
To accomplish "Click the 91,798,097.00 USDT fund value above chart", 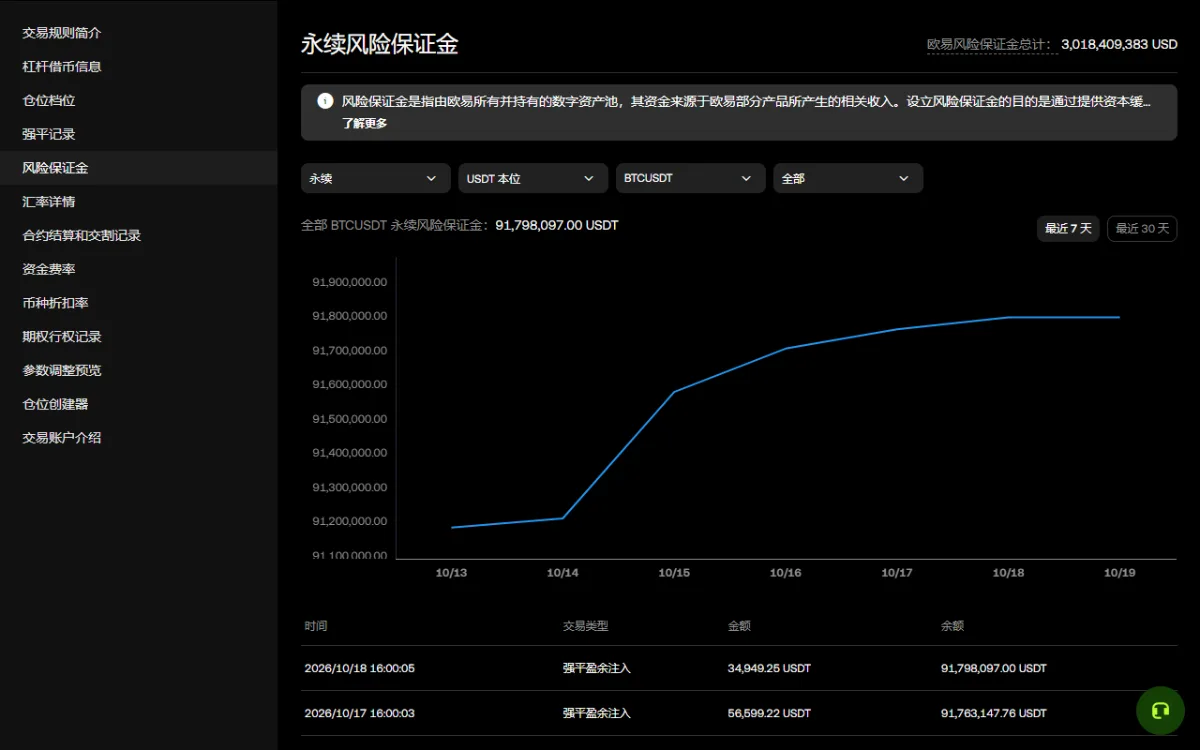I will tap(557, 226).
